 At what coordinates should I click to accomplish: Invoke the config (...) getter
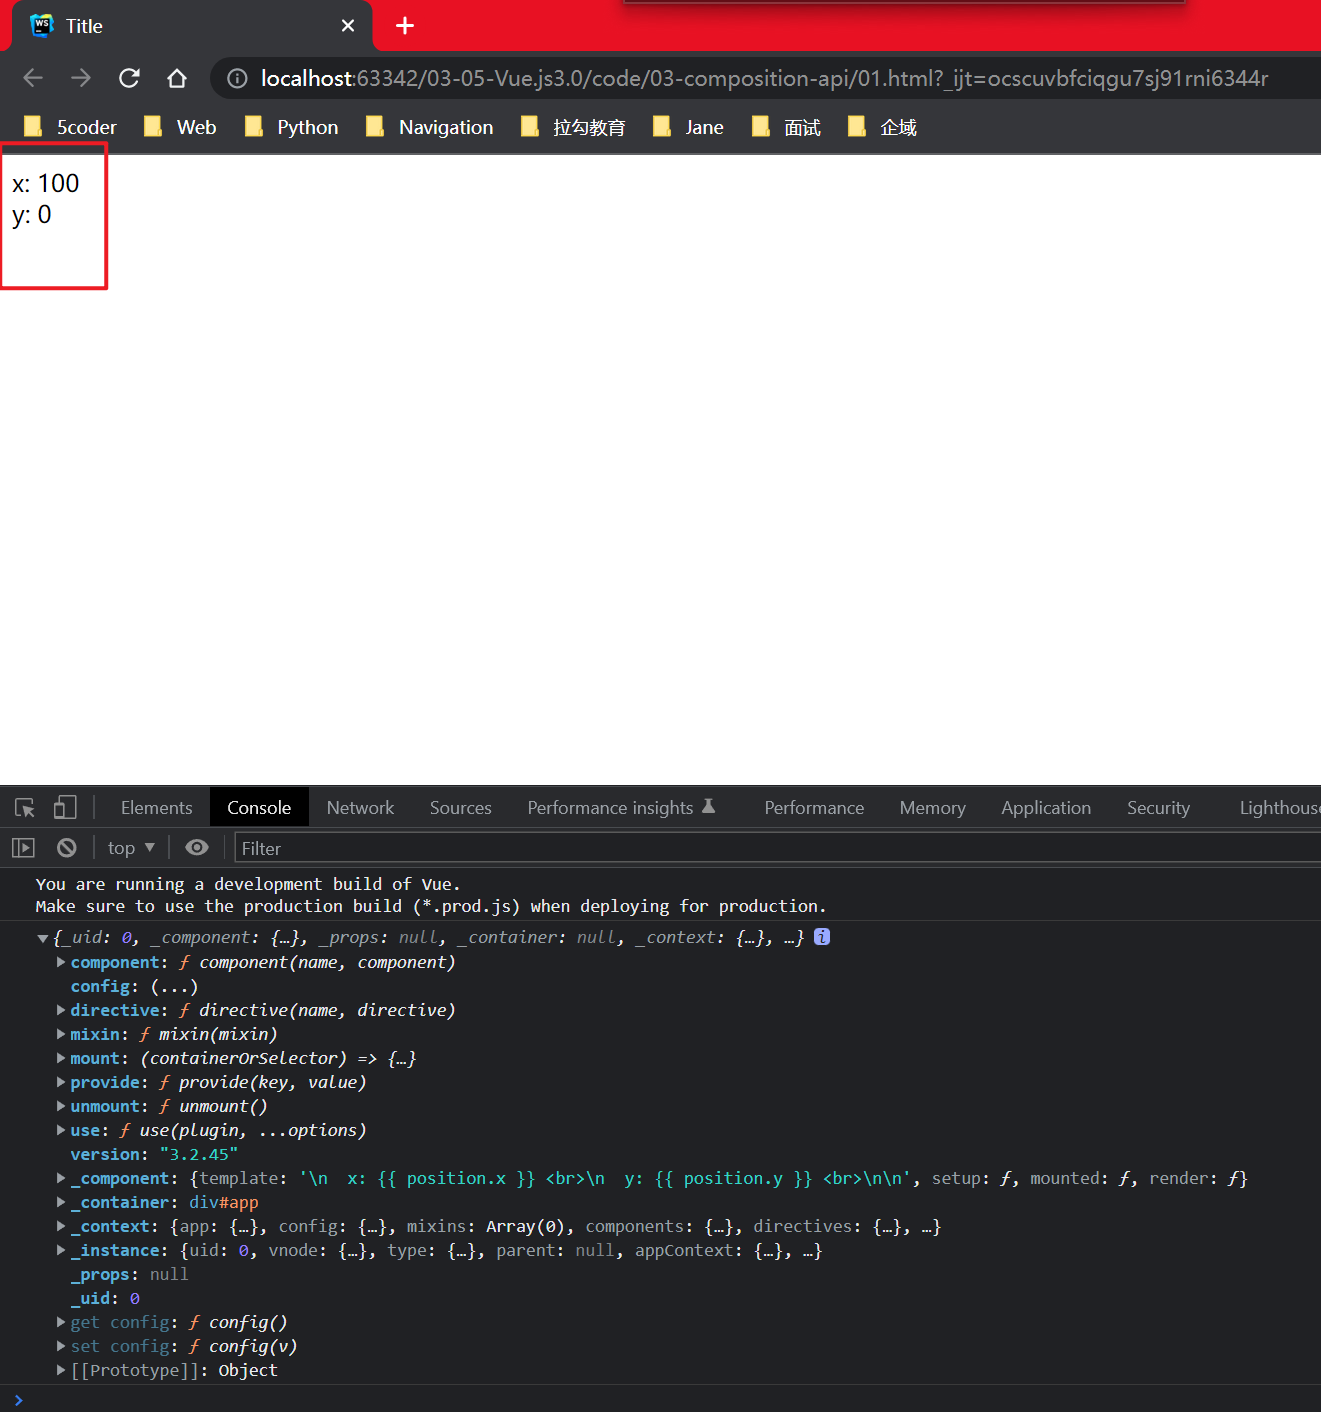[174, 986]
